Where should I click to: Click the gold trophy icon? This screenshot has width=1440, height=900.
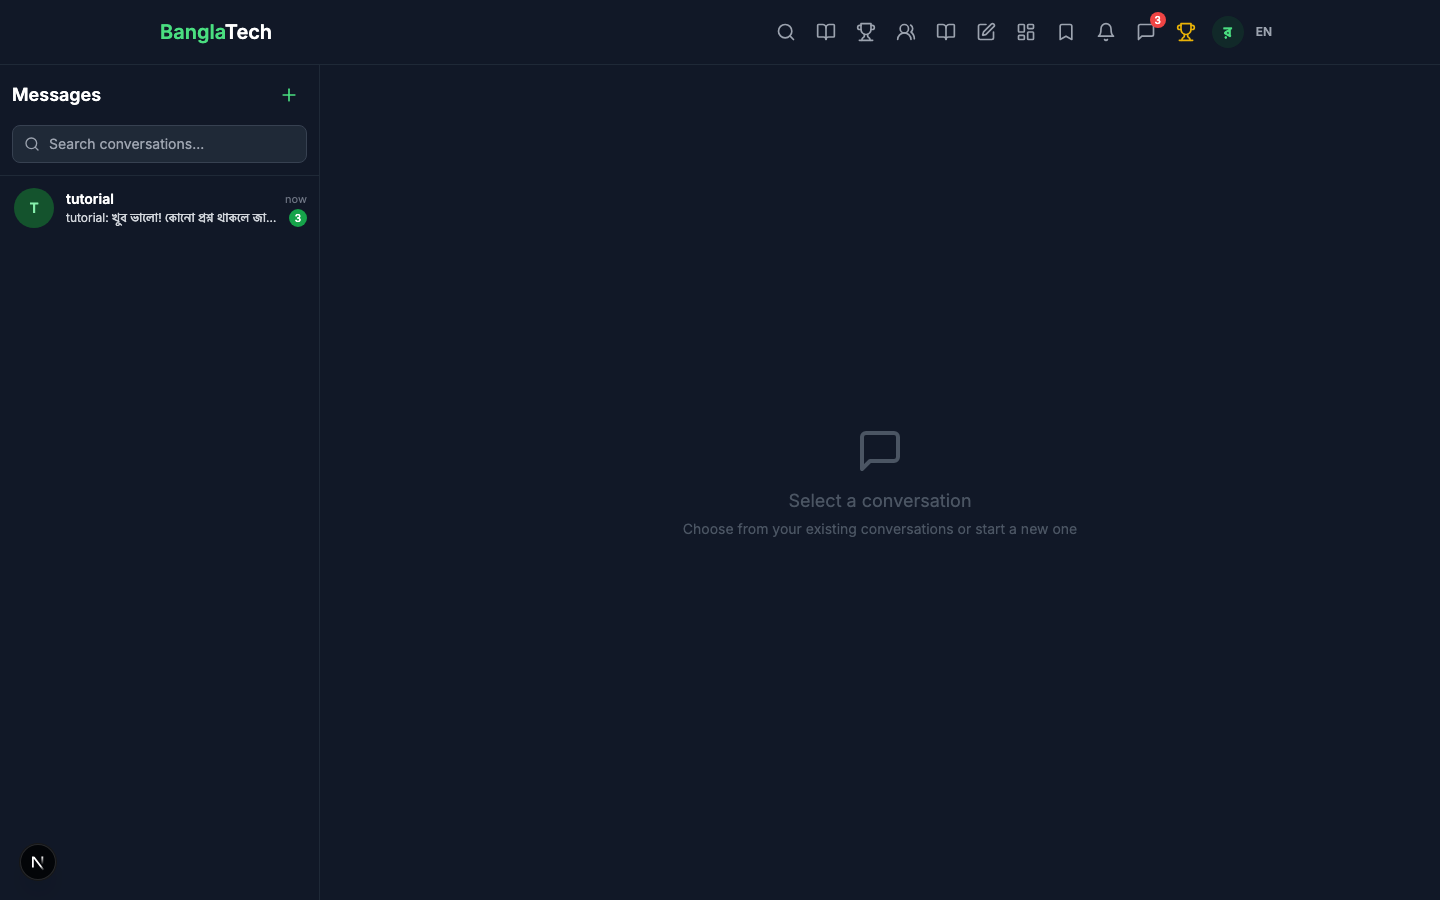click(1186, 32)
